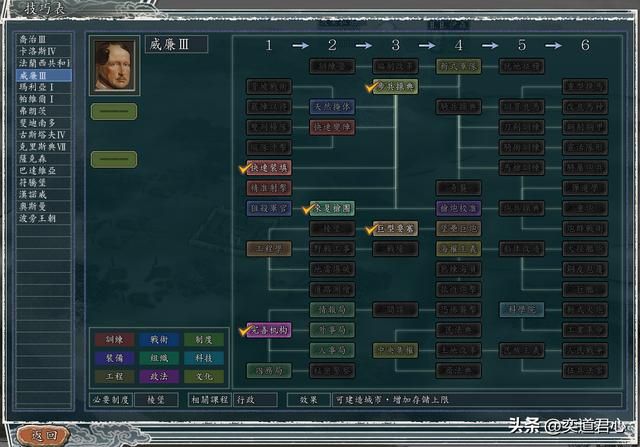
Task: Click the 必要制度 label box
Action: (111, 400)
